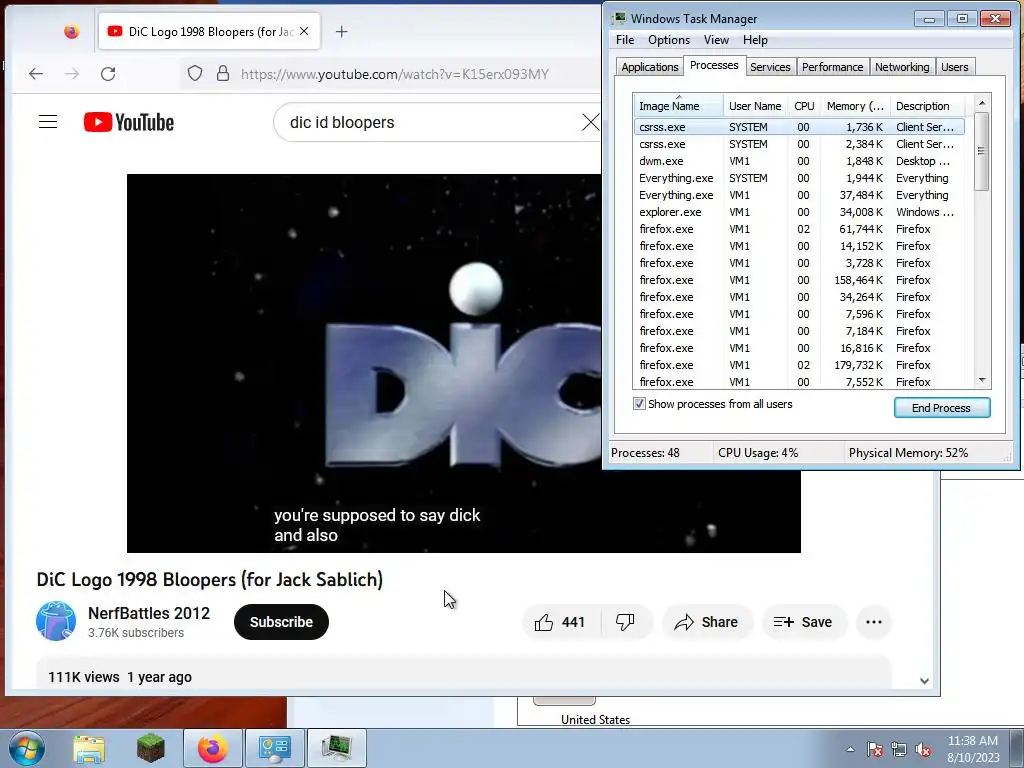The image size is (1024, 768).
Task: Click the muted volume tray icon
Action: click(x=923, y=749)
